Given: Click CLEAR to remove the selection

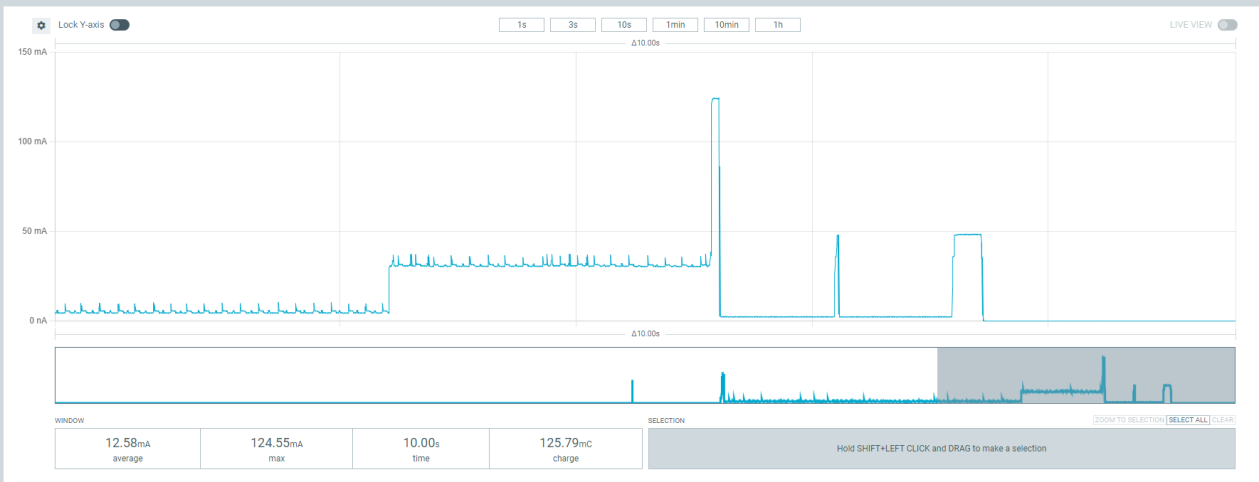Looking at the screenshot, I should [x=1223, y=420].
